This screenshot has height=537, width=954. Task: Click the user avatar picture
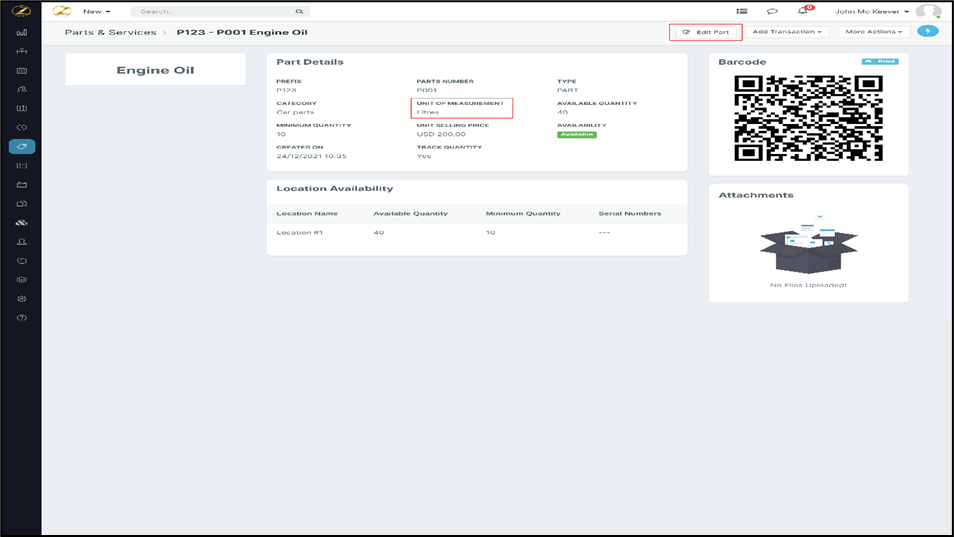928,11
